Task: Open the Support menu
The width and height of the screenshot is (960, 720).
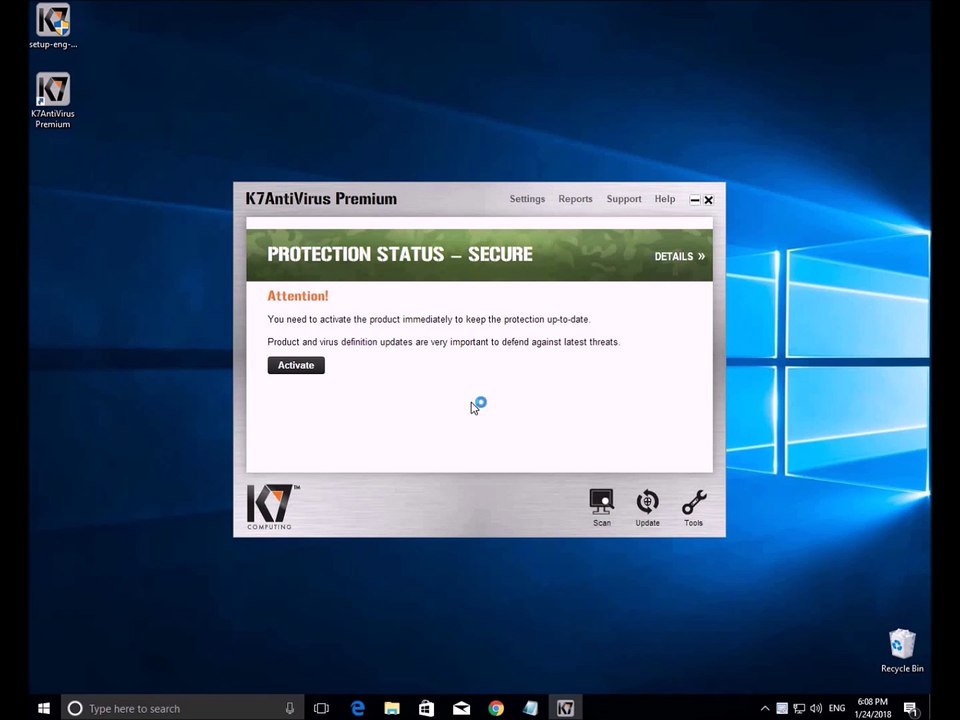Action: (x=624, y=199)
